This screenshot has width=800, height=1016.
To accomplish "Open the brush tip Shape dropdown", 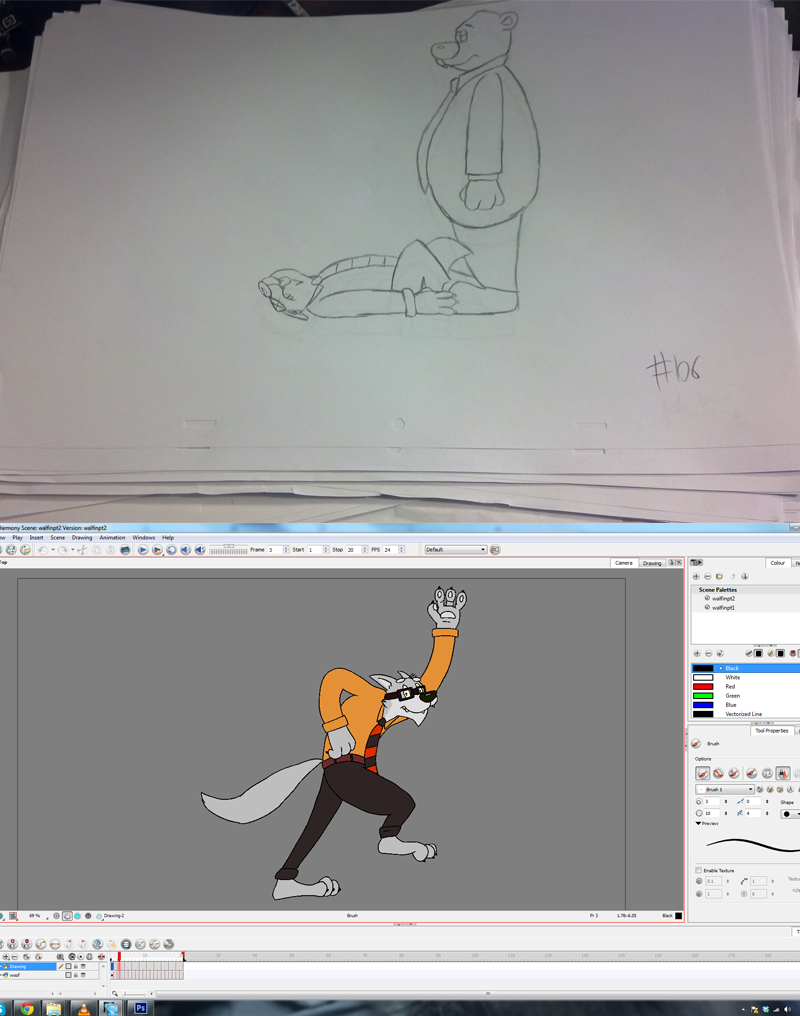I will pos(790,814).
